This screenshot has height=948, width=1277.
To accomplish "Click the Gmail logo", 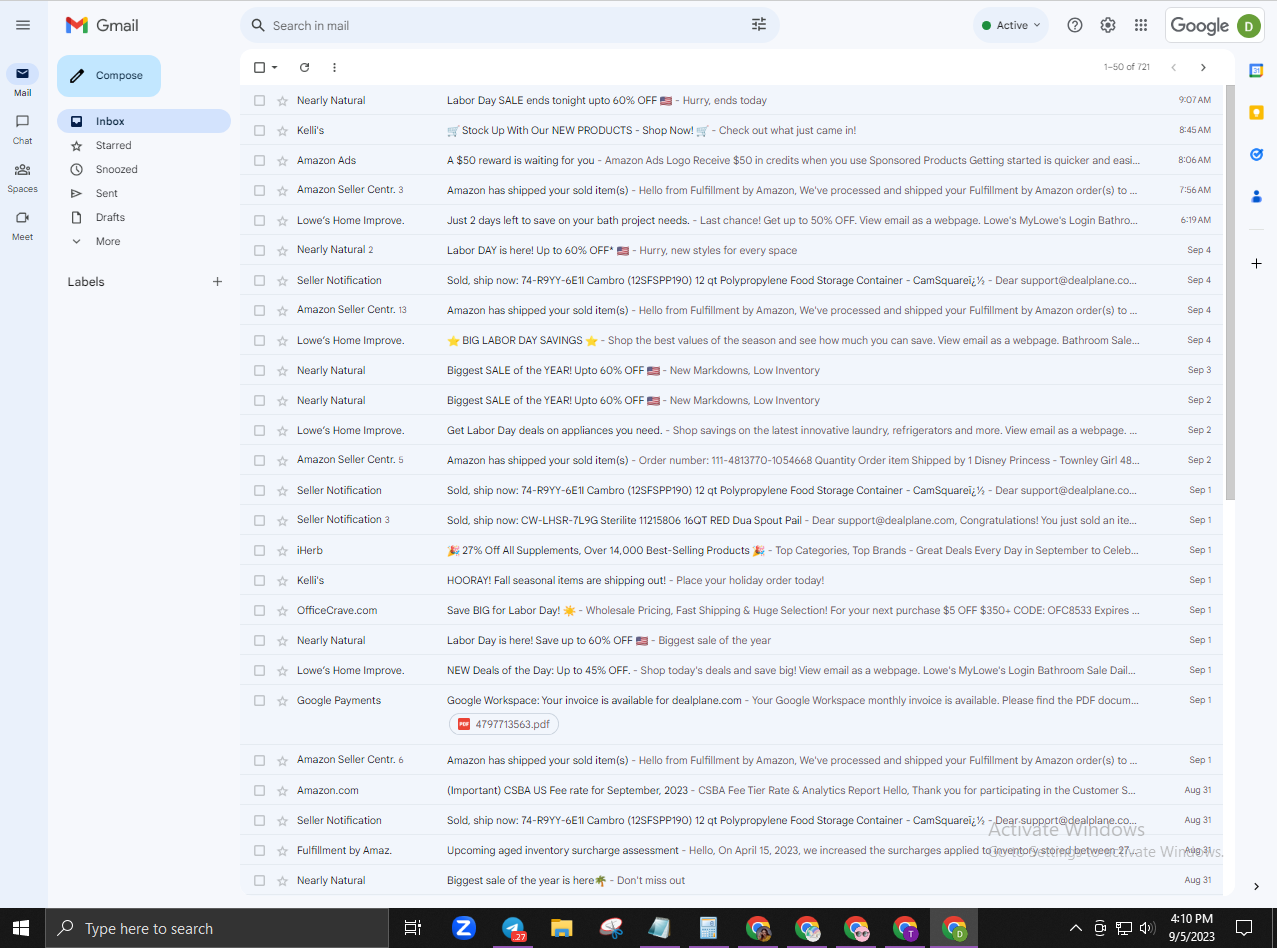I will tap(102, 25).
